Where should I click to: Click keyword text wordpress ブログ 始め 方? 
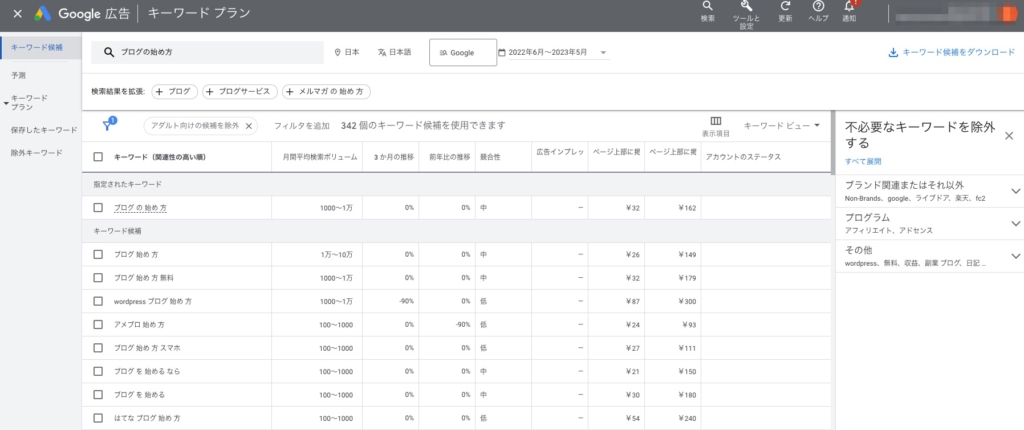152,301
